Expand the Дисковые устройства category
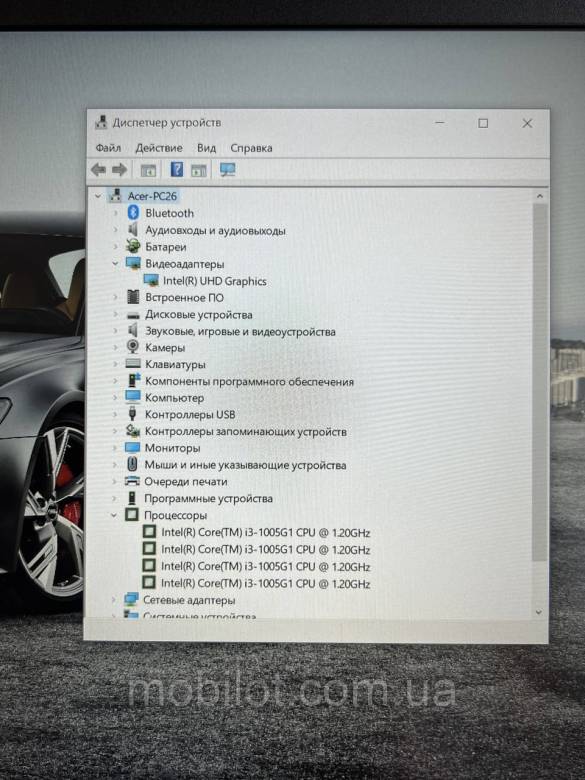This screenshot has height=780, width=585. pyautogui.click(x=115, y=314)
